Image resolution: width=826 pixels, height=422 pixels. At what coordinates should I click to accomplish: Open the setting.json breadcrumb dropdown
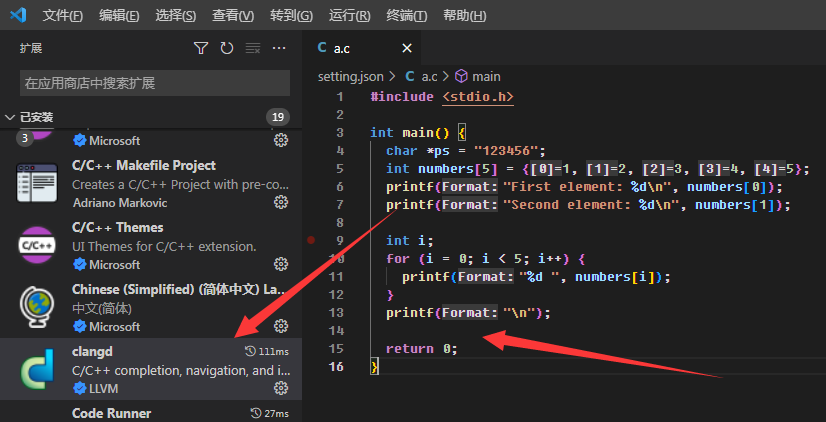[x=350, y=76]
